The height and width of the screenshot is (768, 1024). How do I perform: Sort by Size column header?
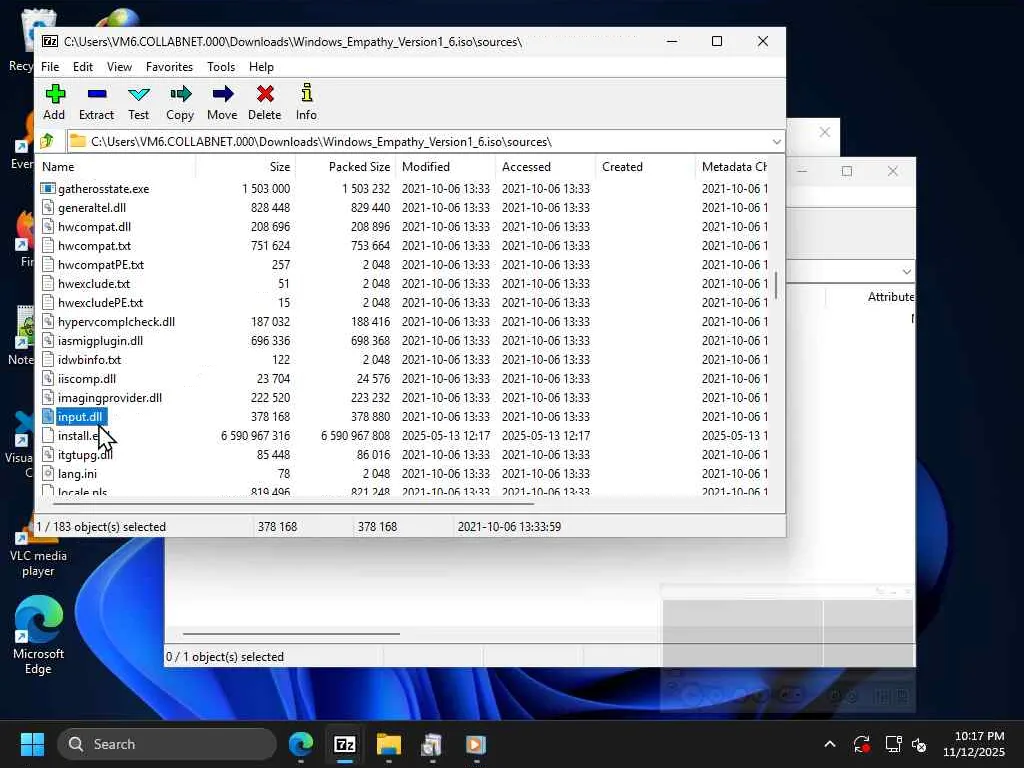(246, 167)
